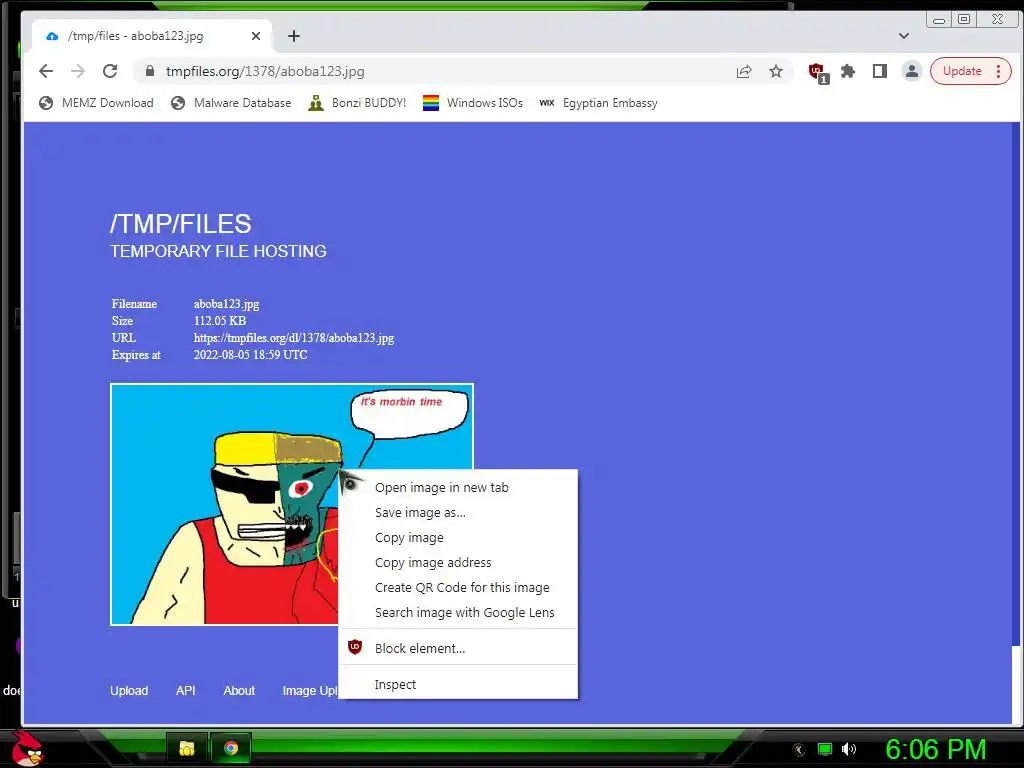Screen dimensions: 1024x768
Task: Click the 2022-08-05 18:59 UTC expiry text
Action: pos(251,355)
